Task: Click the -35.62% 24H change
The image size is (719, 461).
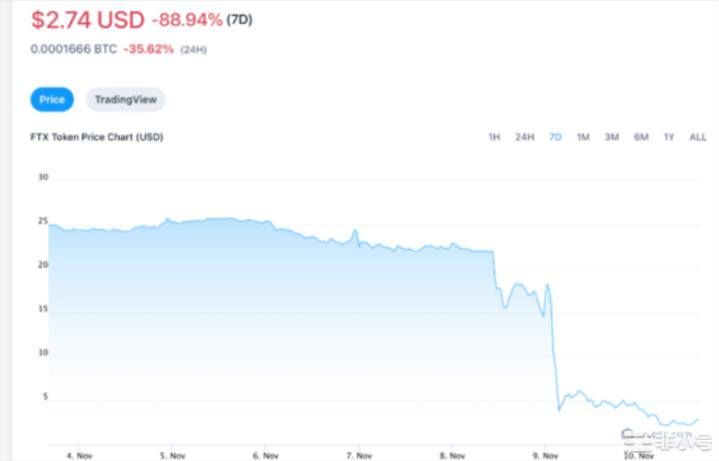Action: 148,48
